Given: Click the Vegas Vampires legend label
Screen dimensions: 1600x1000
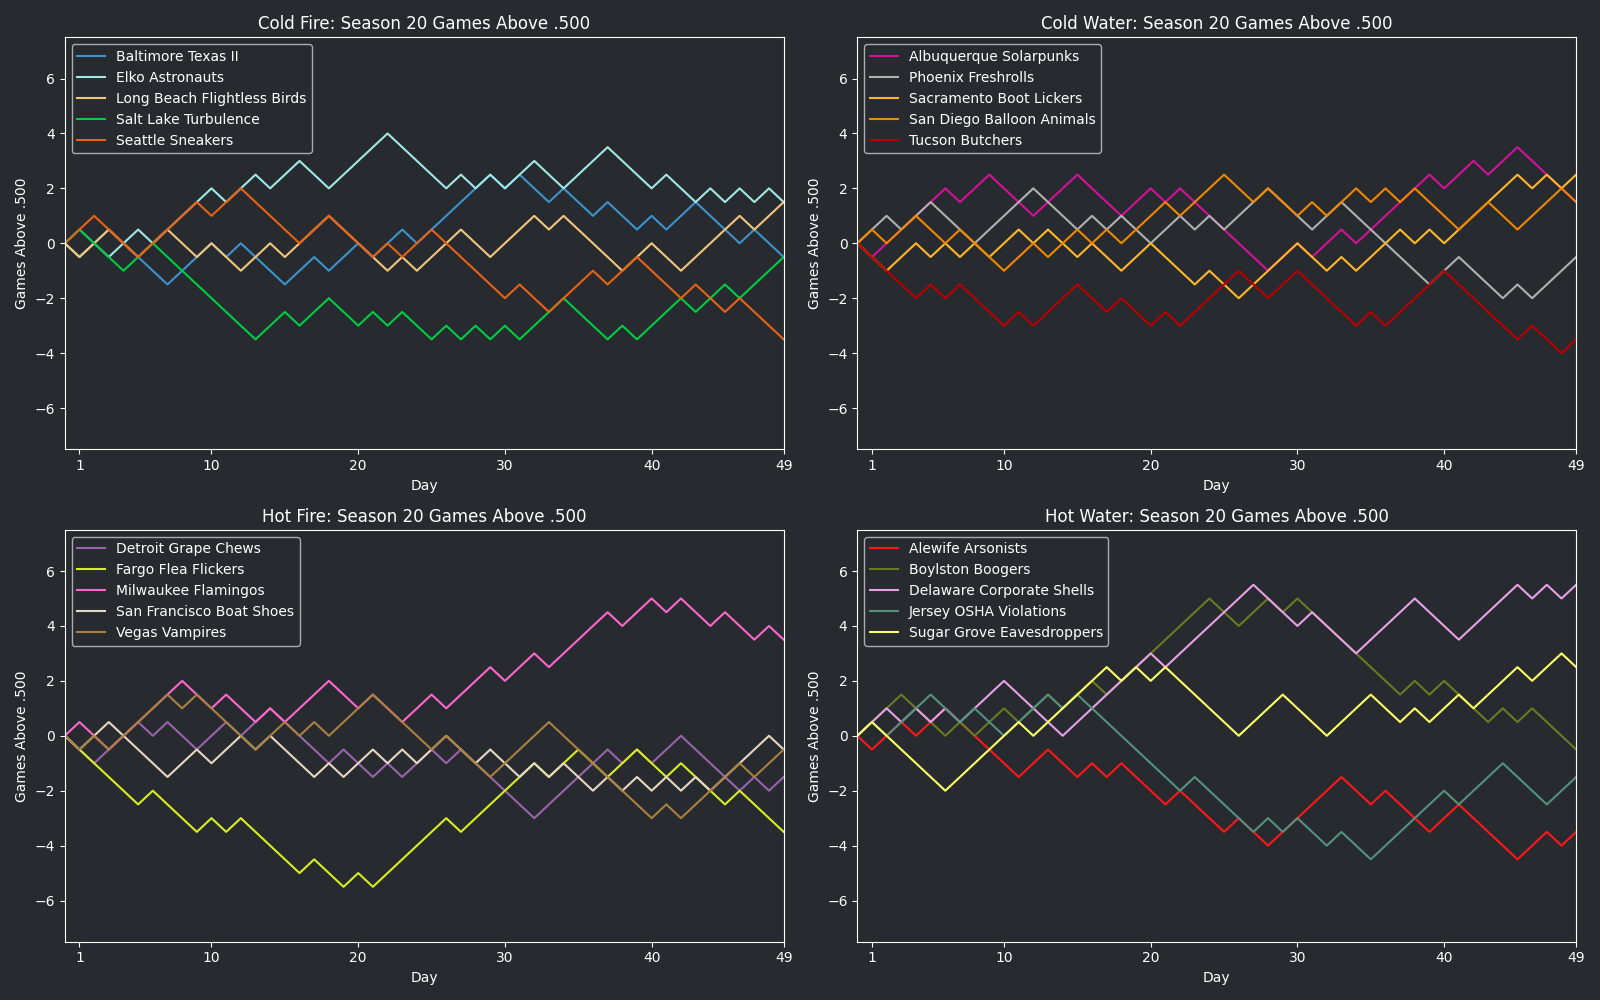Looking at the screenshot, I should [170, 632].
